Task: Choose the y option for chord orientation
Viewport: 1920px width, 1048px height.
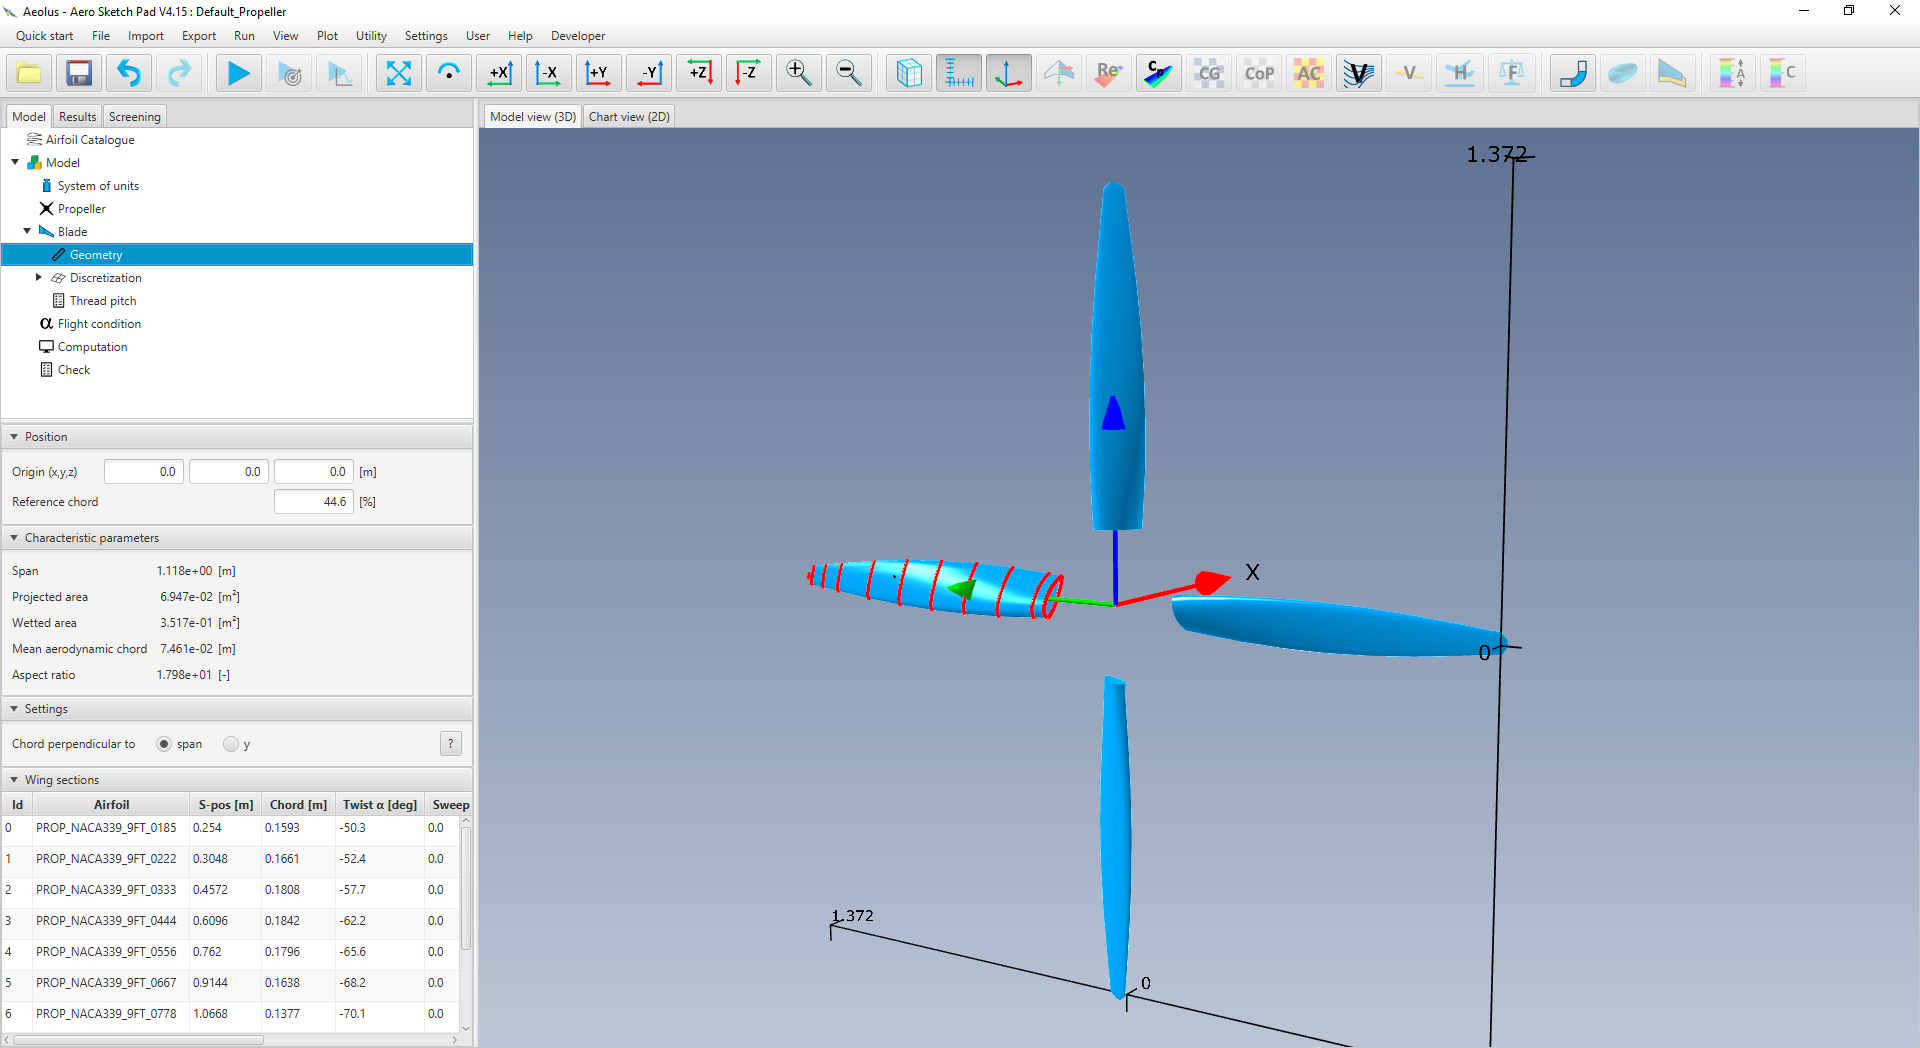Action: pyautogui.click(x=231, y=744)
